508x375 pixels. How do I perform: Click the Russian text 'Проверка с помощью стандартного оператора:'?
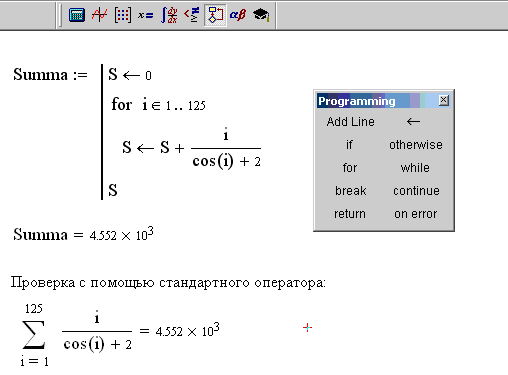pos(168,283)
